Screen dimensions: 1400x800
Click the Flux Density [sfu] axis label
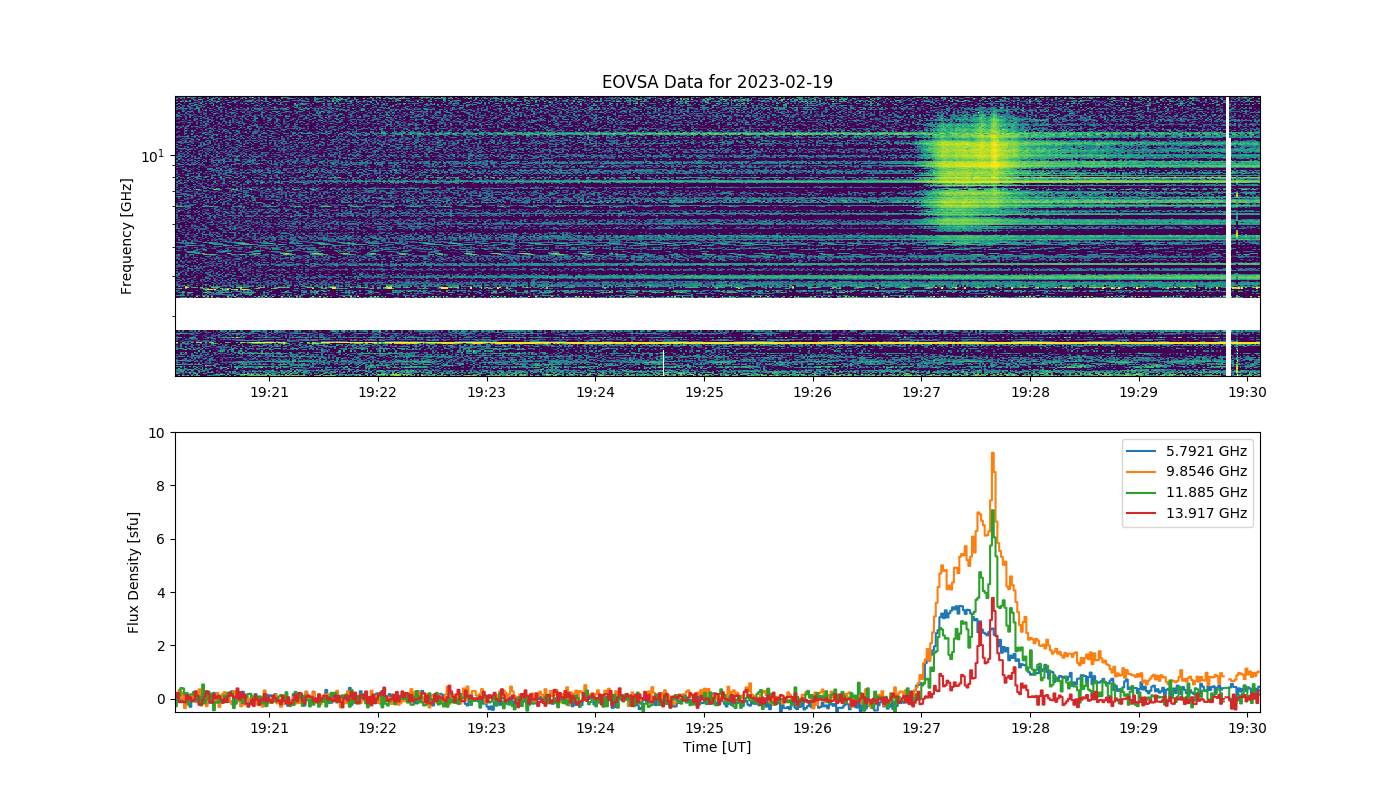click(134, 572)
